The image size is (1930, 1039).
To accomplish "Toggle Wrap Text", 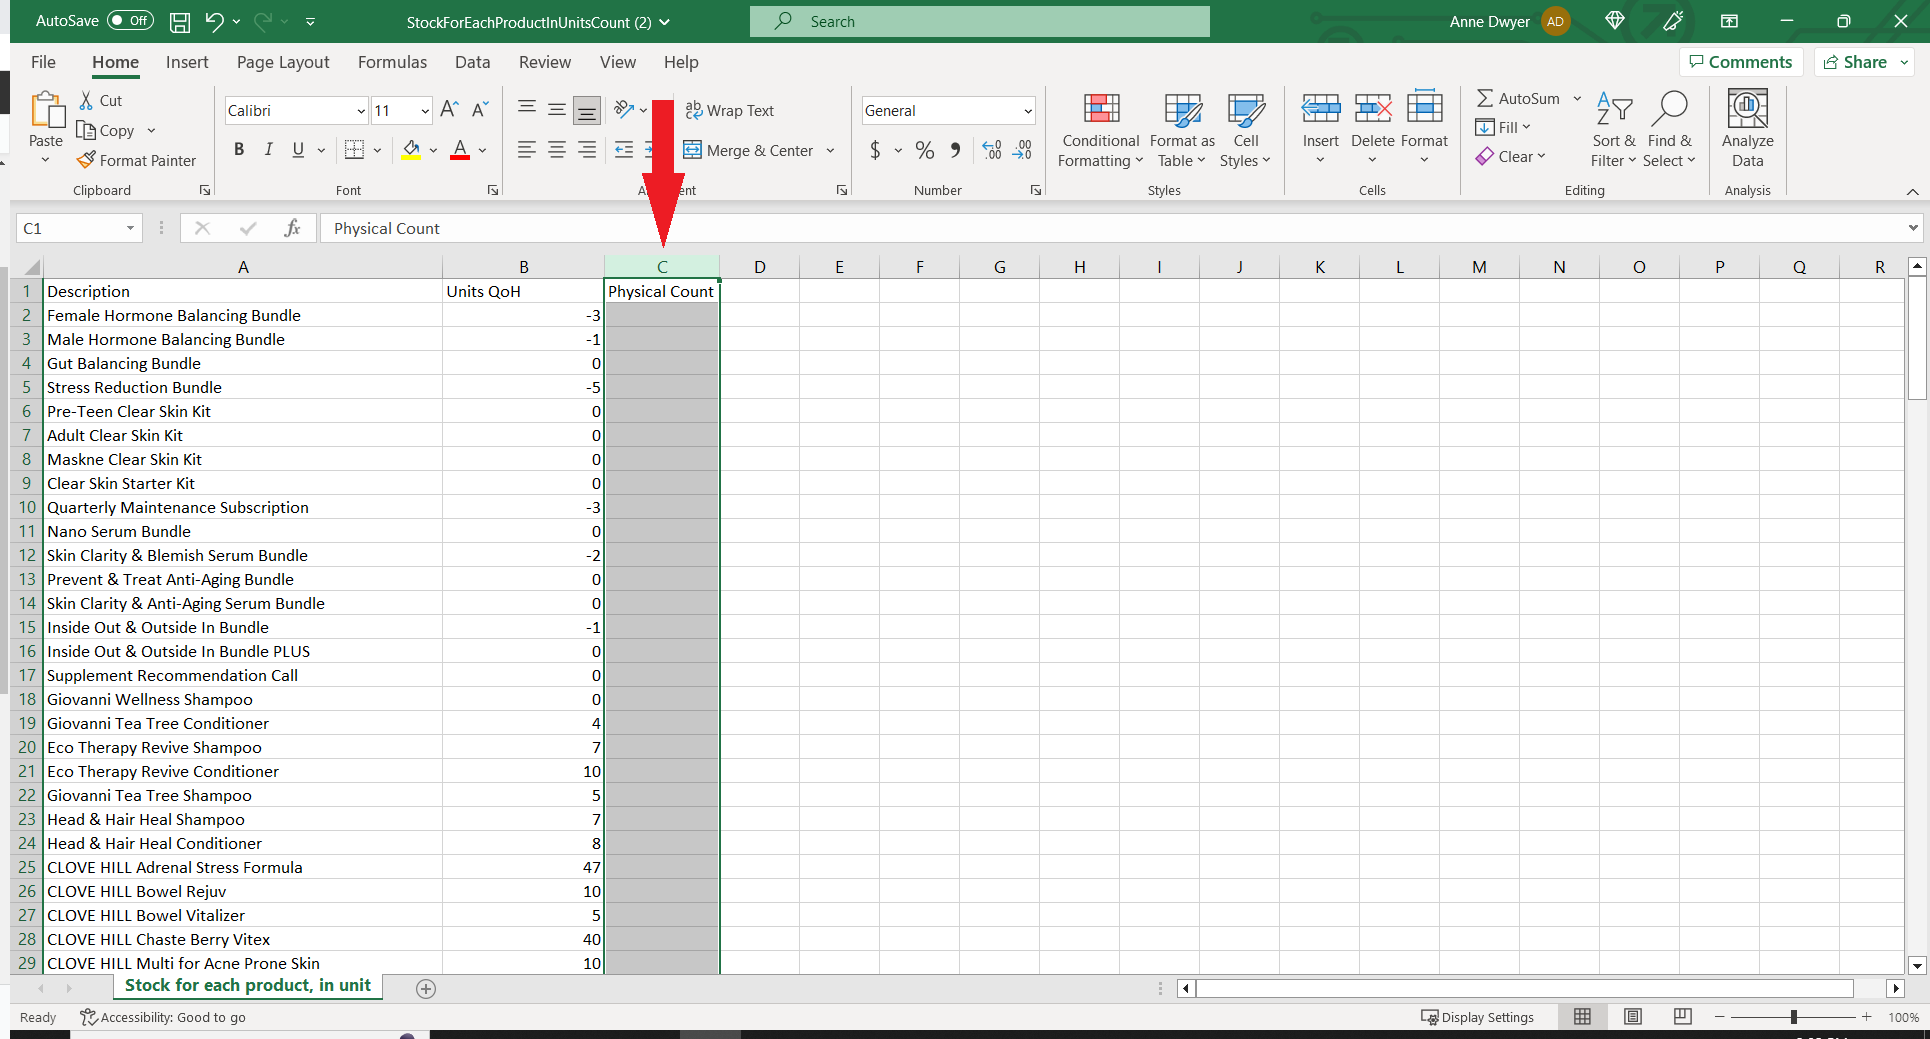I will [x=729, y=110].
